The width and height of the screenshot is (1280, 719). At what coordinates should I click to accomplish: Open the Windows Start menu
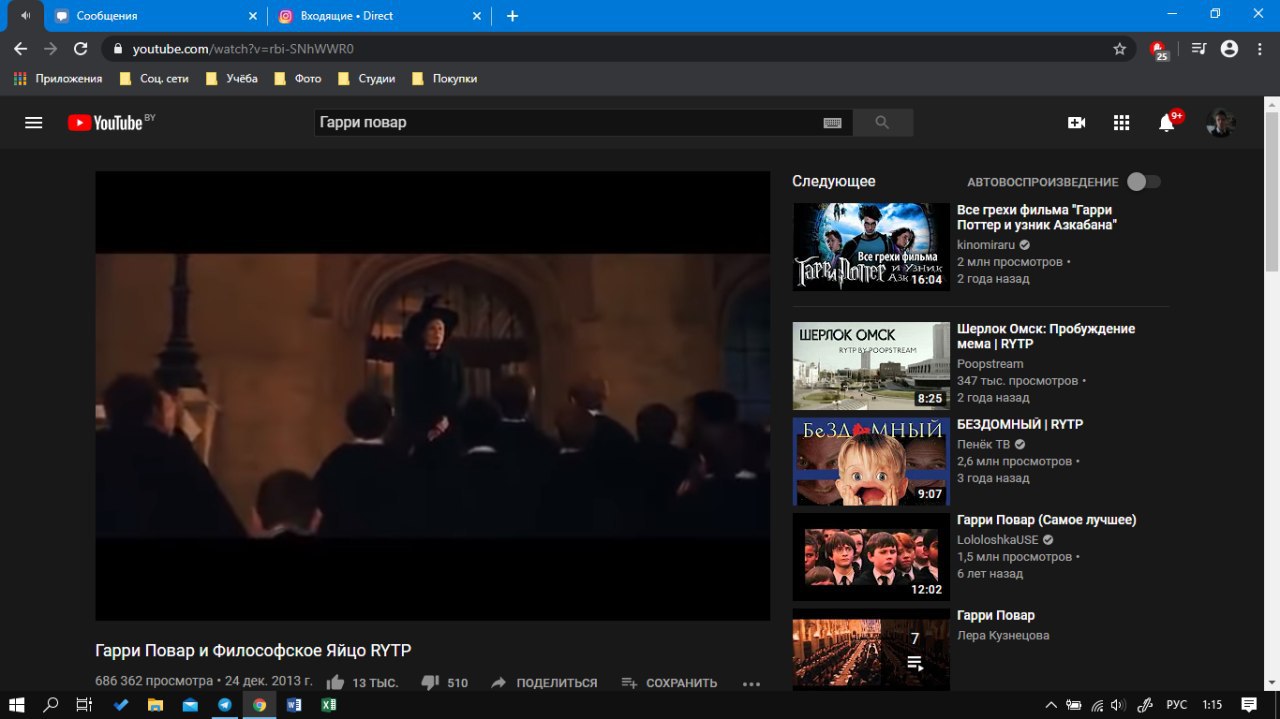[x=17, y=704]
